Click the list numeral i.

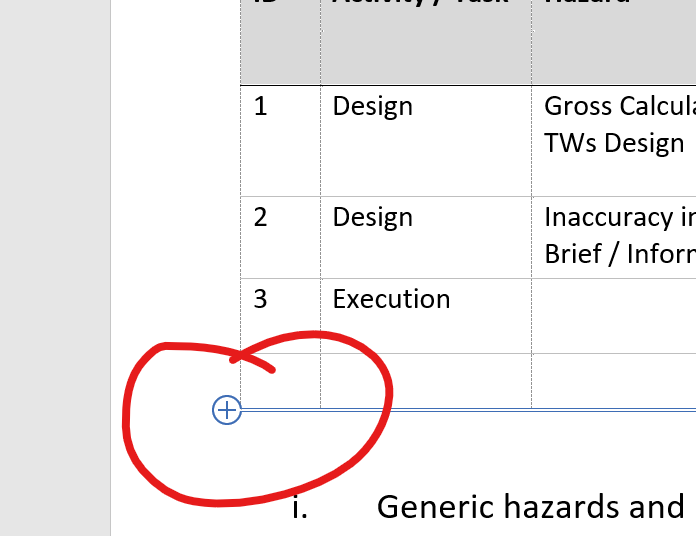[x=298, y=508]
